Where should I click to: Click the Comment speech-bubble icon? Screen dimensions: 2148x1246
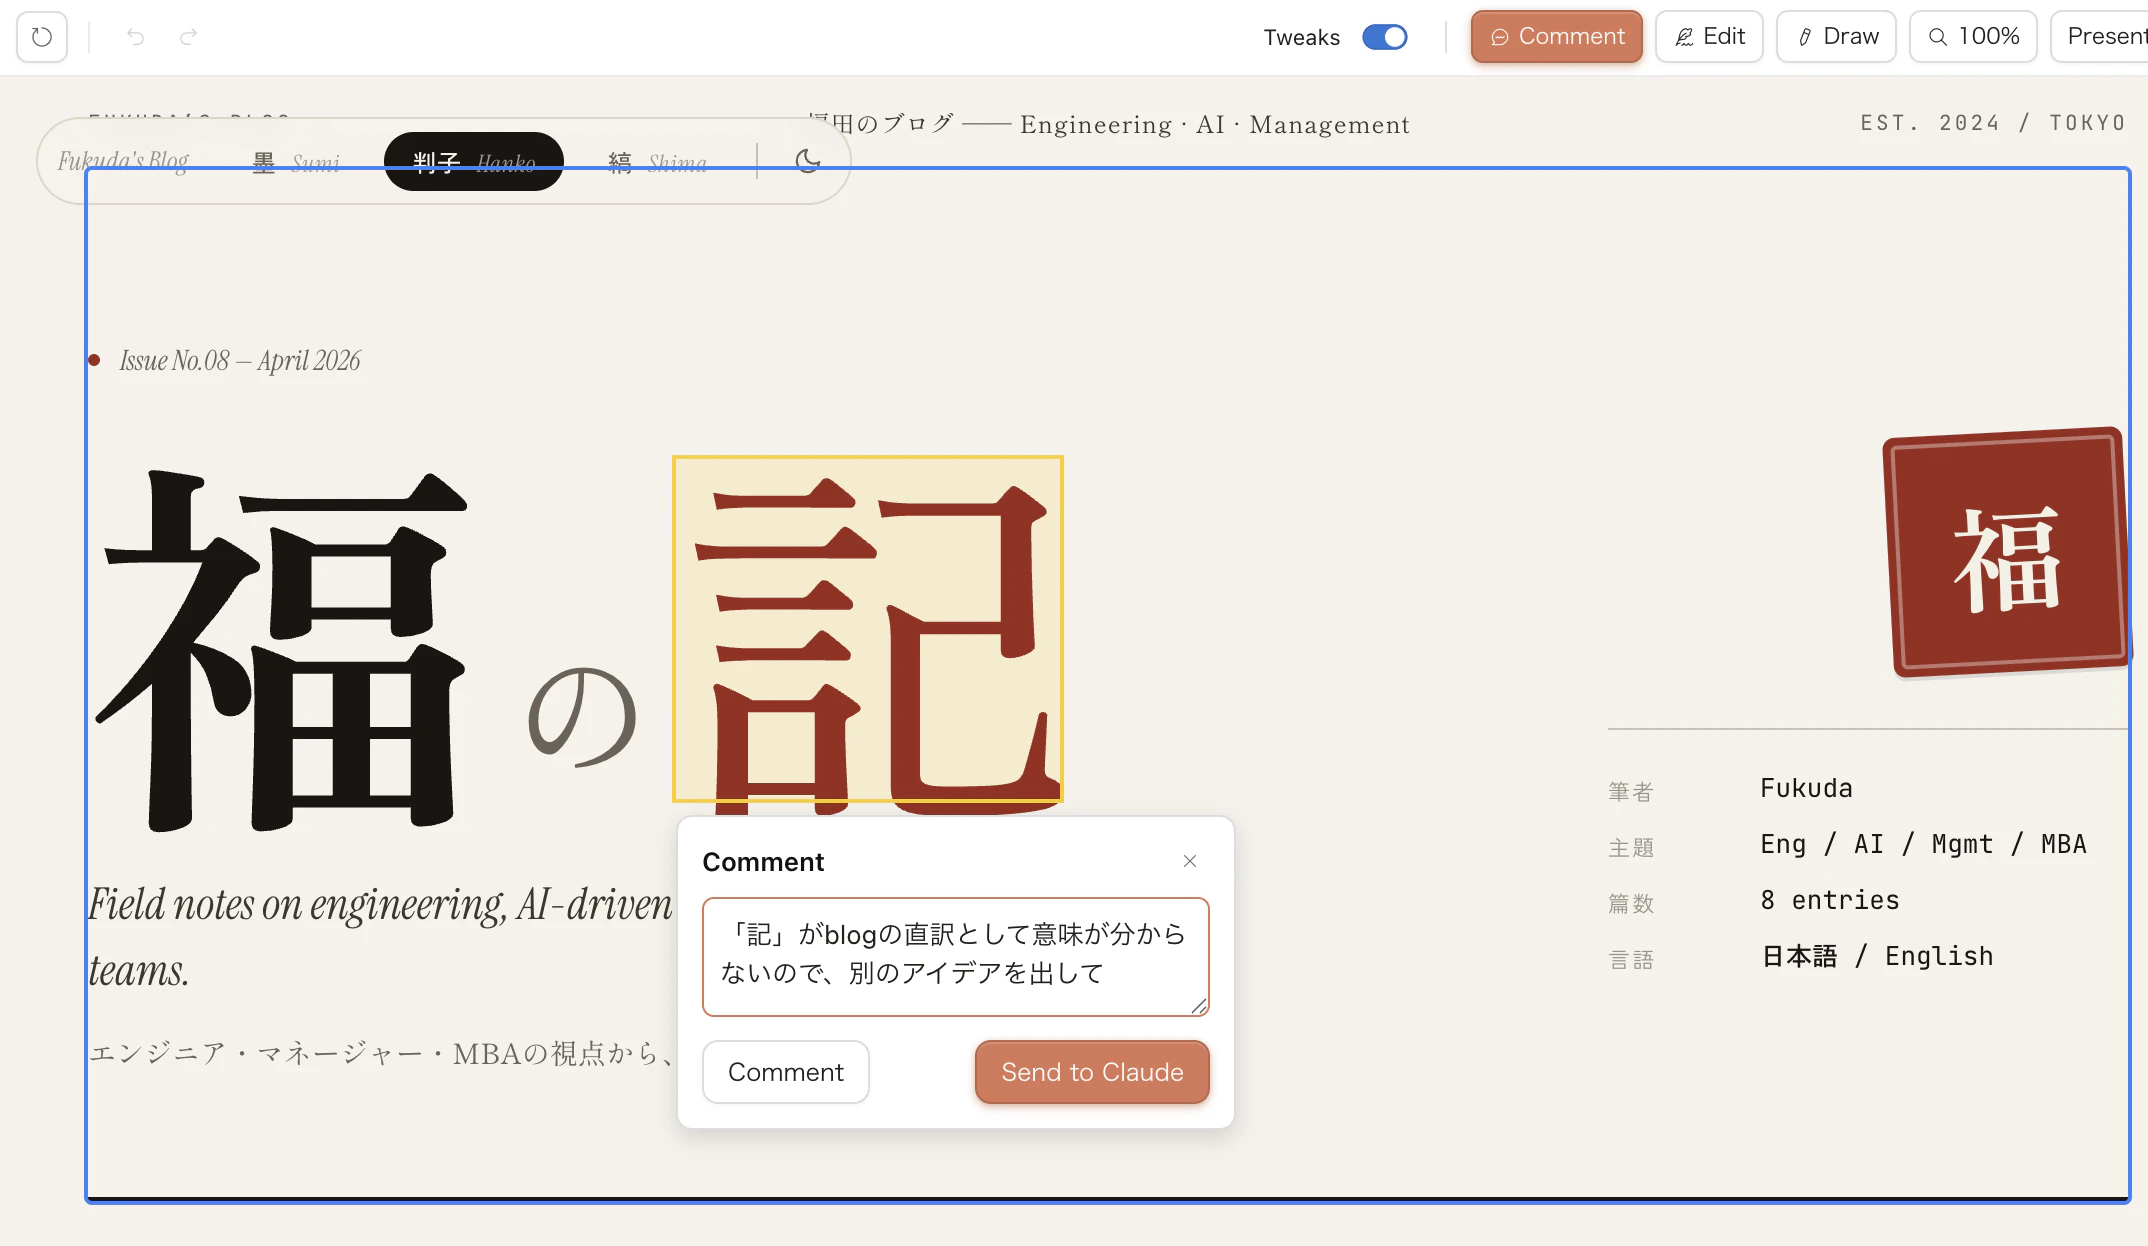pyautogui.click(x=1500, y=36)
